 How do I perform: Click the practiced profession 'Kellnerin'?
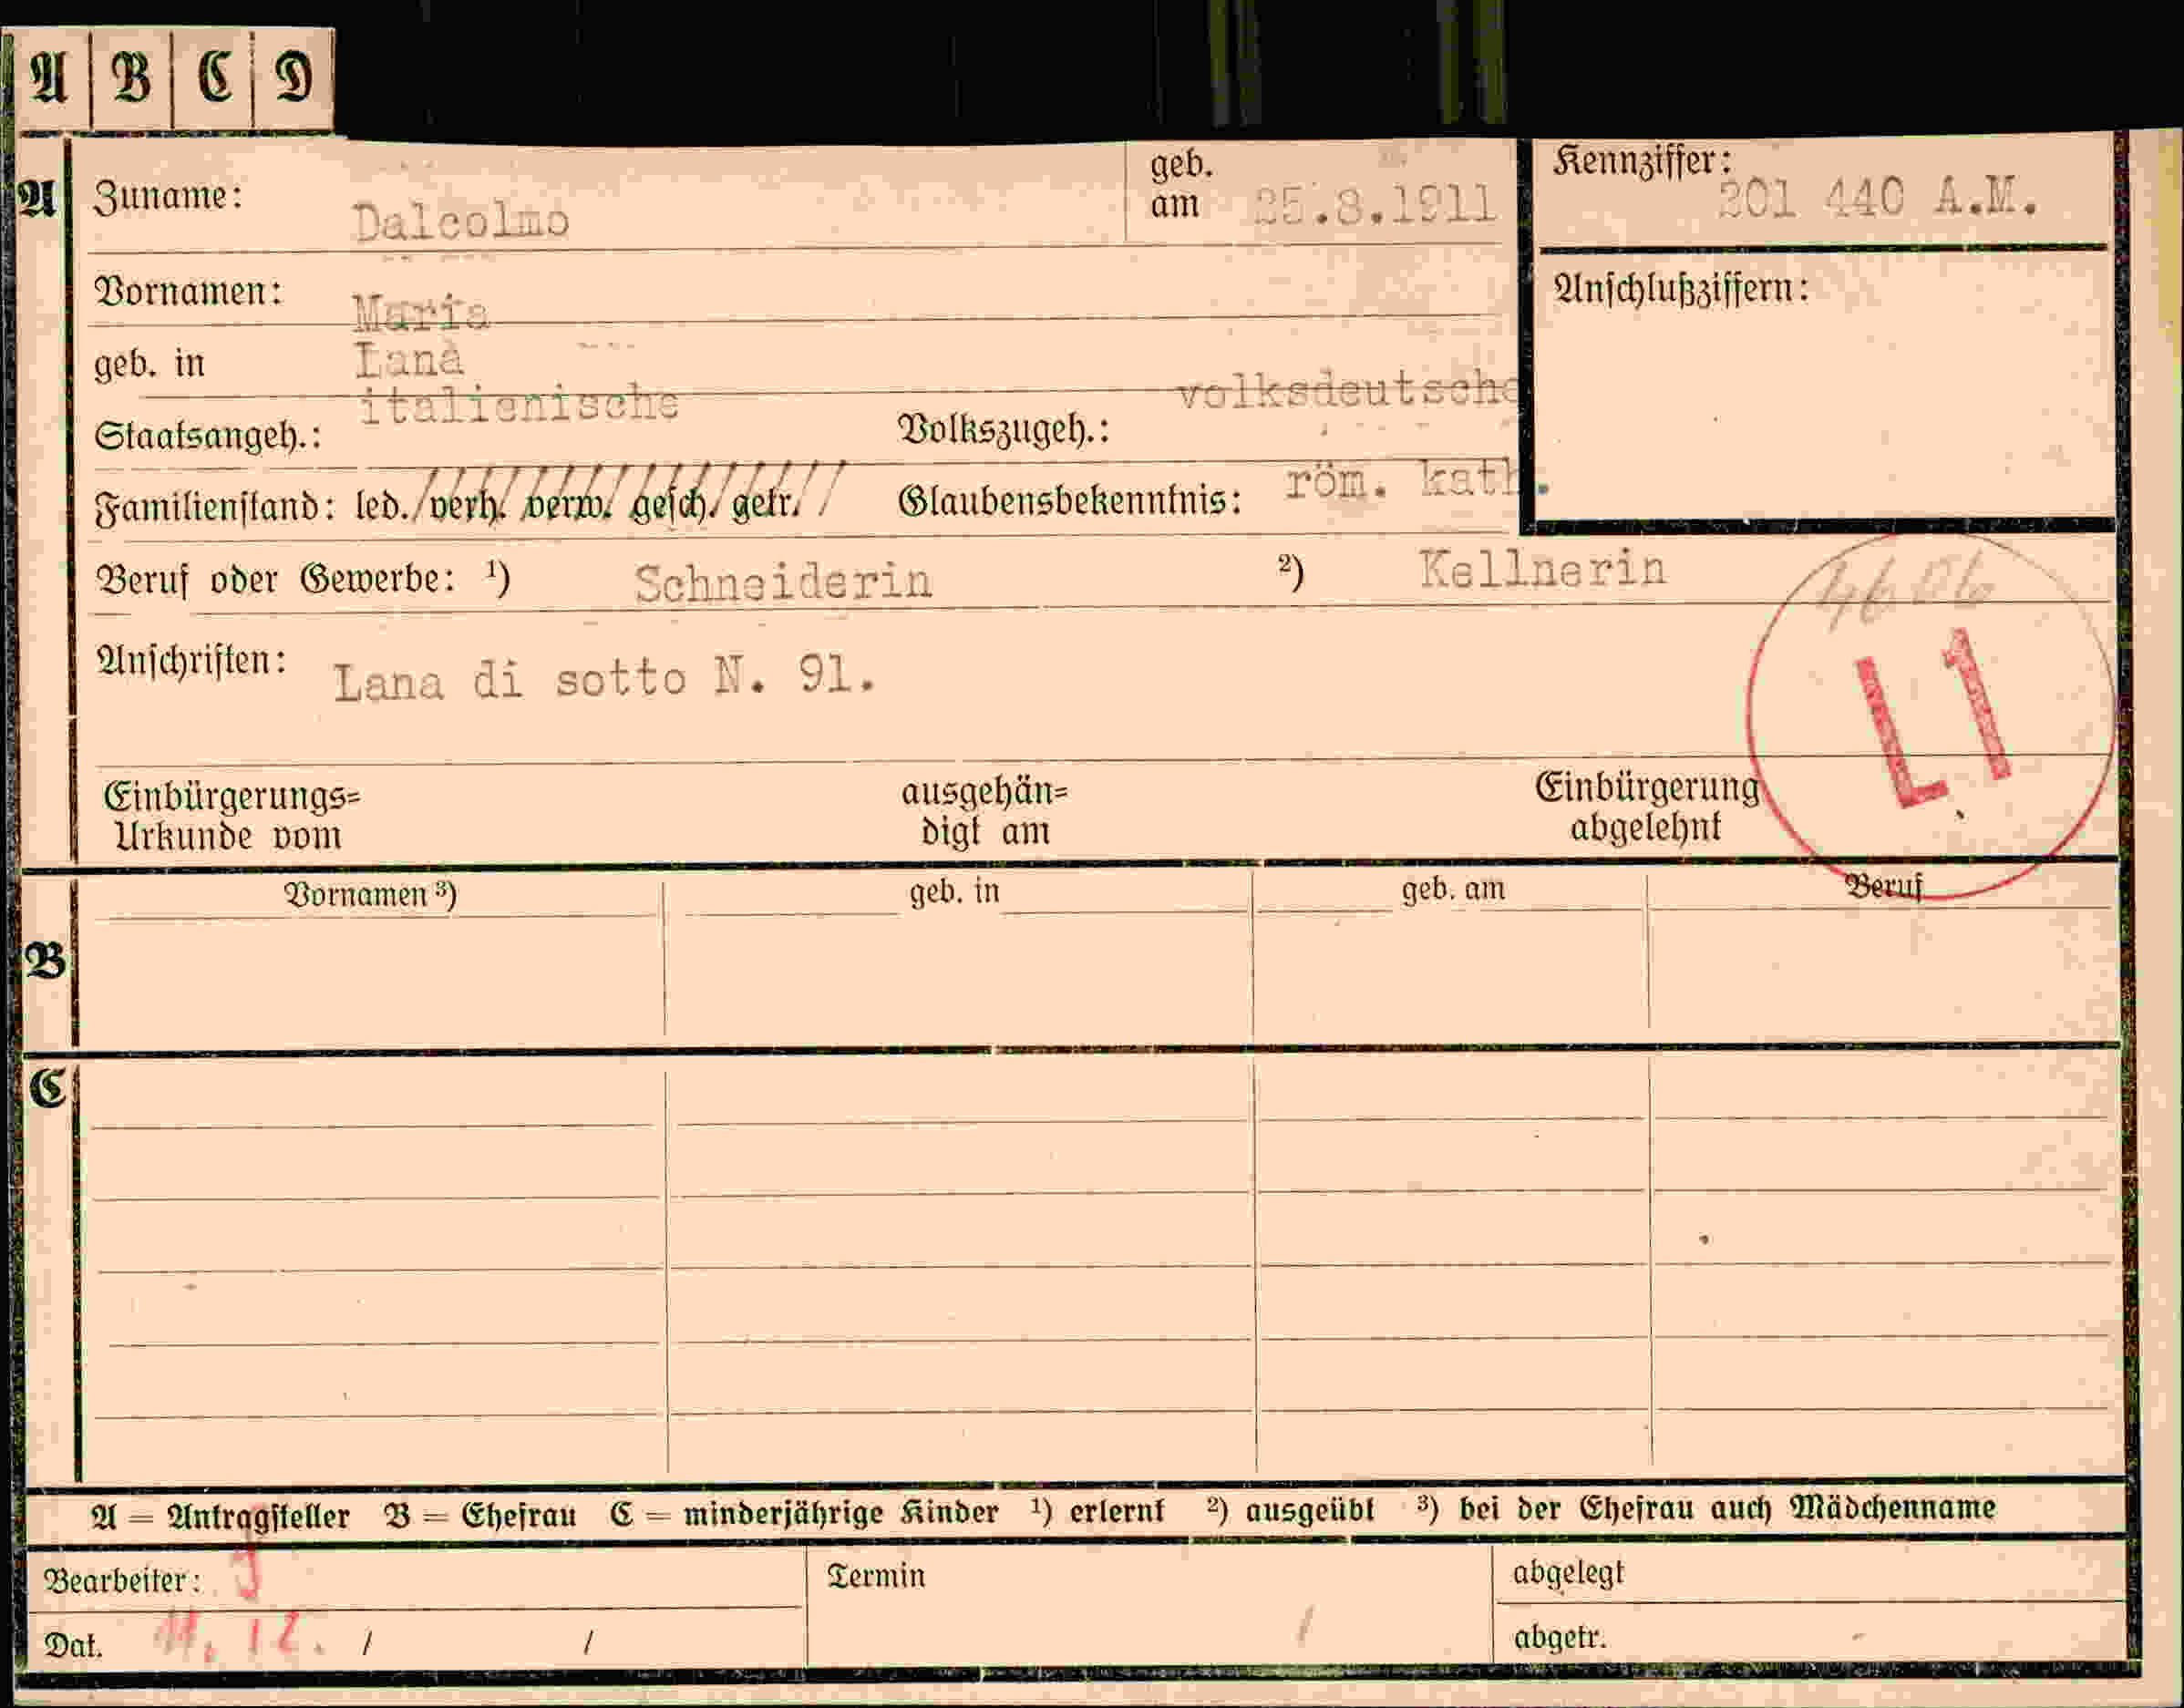click(x=1543, y=570)
